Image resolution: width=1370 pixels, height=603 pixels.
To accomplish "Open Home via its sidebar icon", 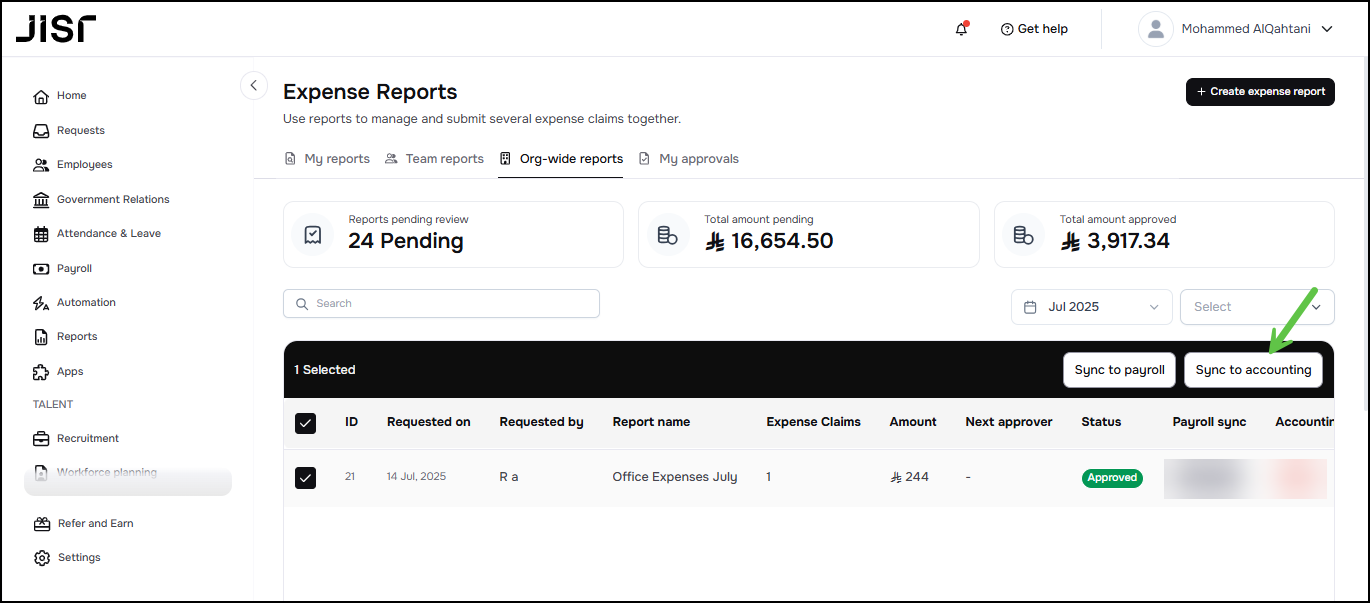I will (41, 96).
